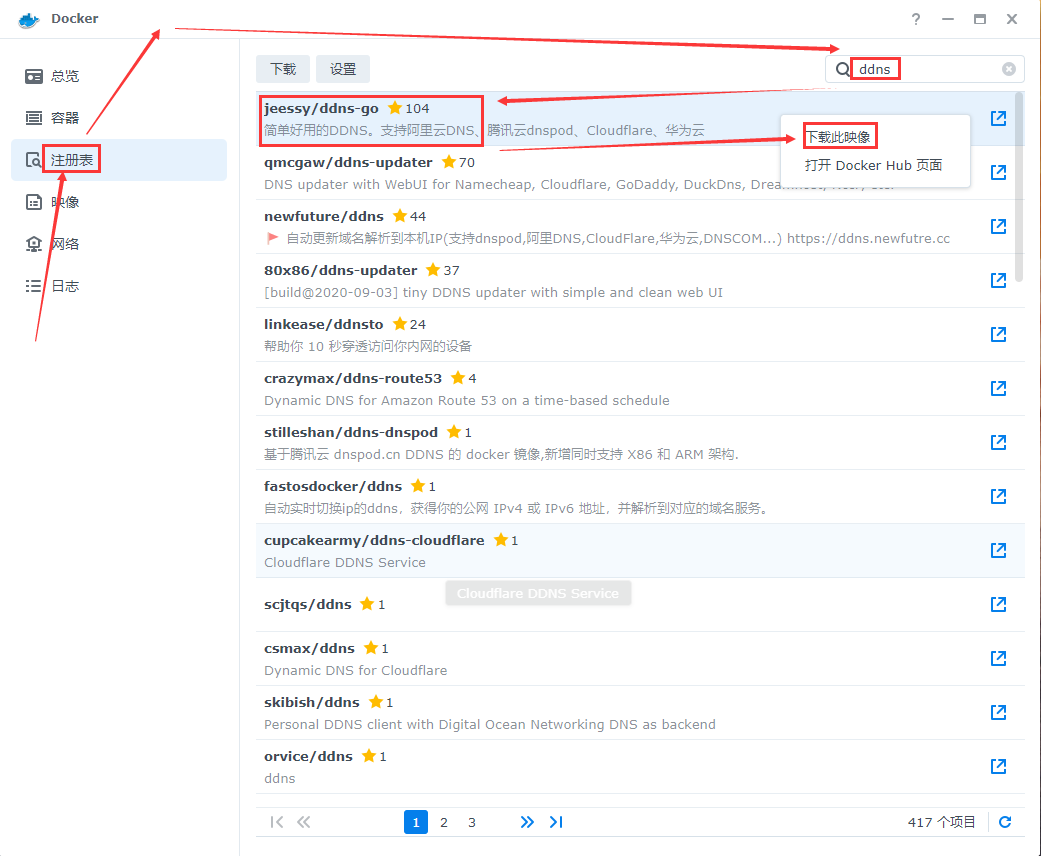The width and height of the screenshot is (1041, 856).
Task: Open Docker Hub link for jeessy/ddns-go
Action: click(998, 118)
